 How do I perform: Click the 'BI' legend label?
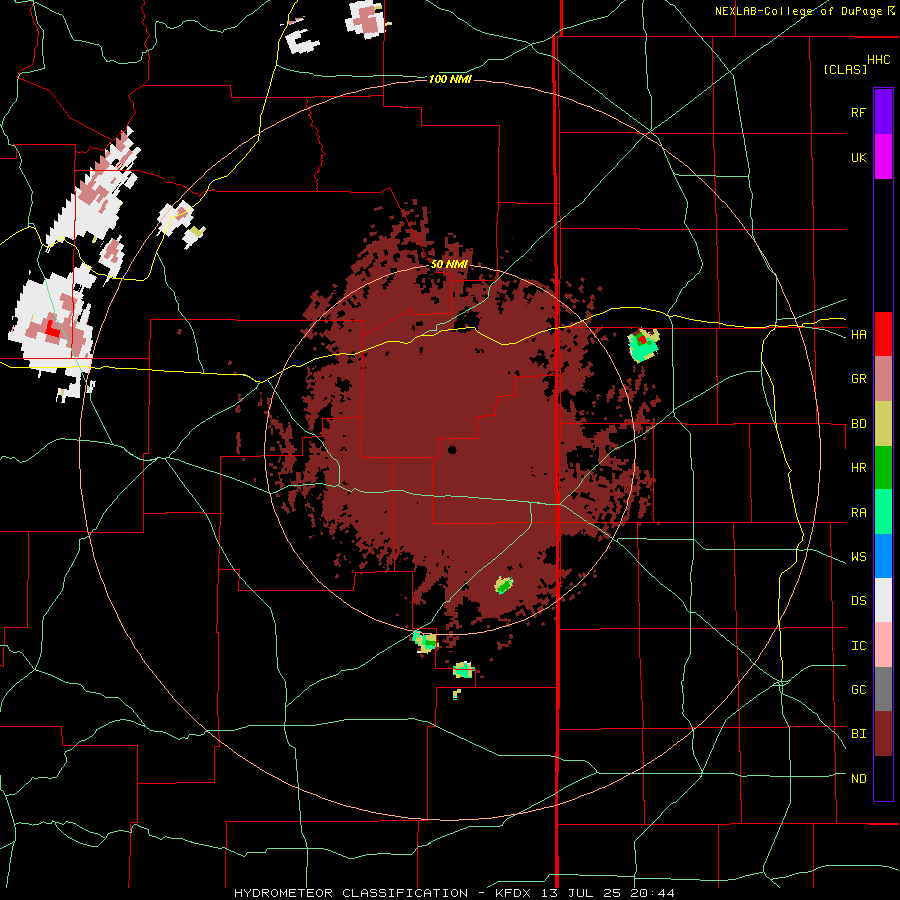858,734
